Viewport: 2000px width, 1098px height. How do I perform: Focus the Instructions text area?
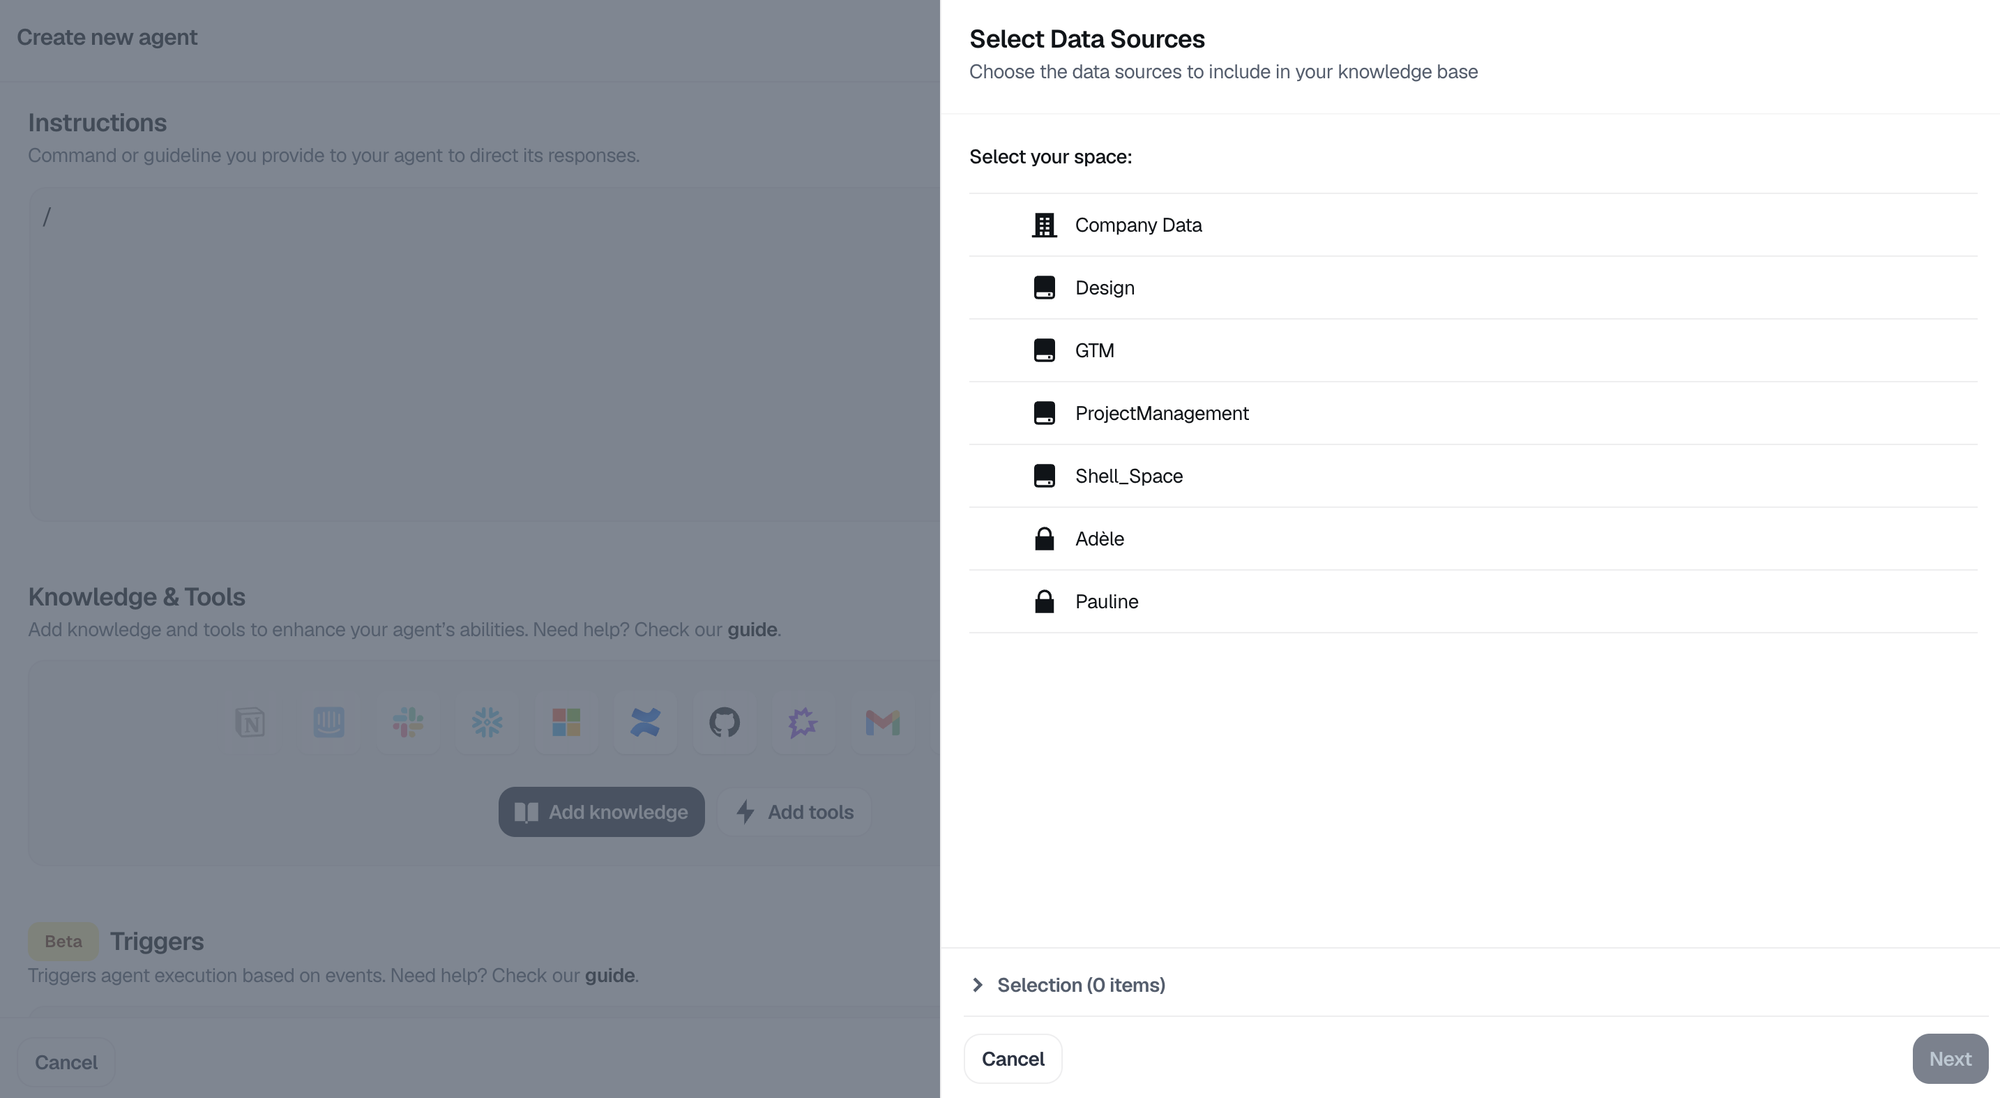pyautogui.click(x=480, y=350)
